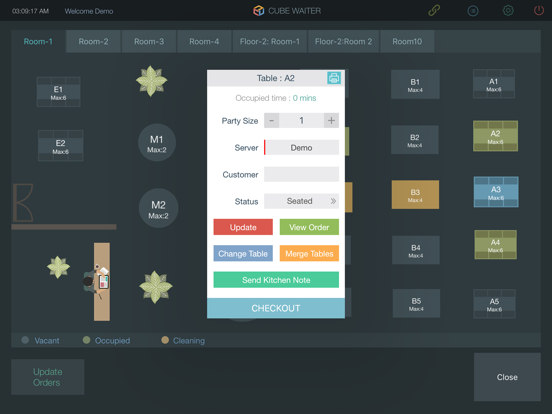Screen dimensions: 552x414
Task: Click the link chain icon in header
Action: click(434, 11)
